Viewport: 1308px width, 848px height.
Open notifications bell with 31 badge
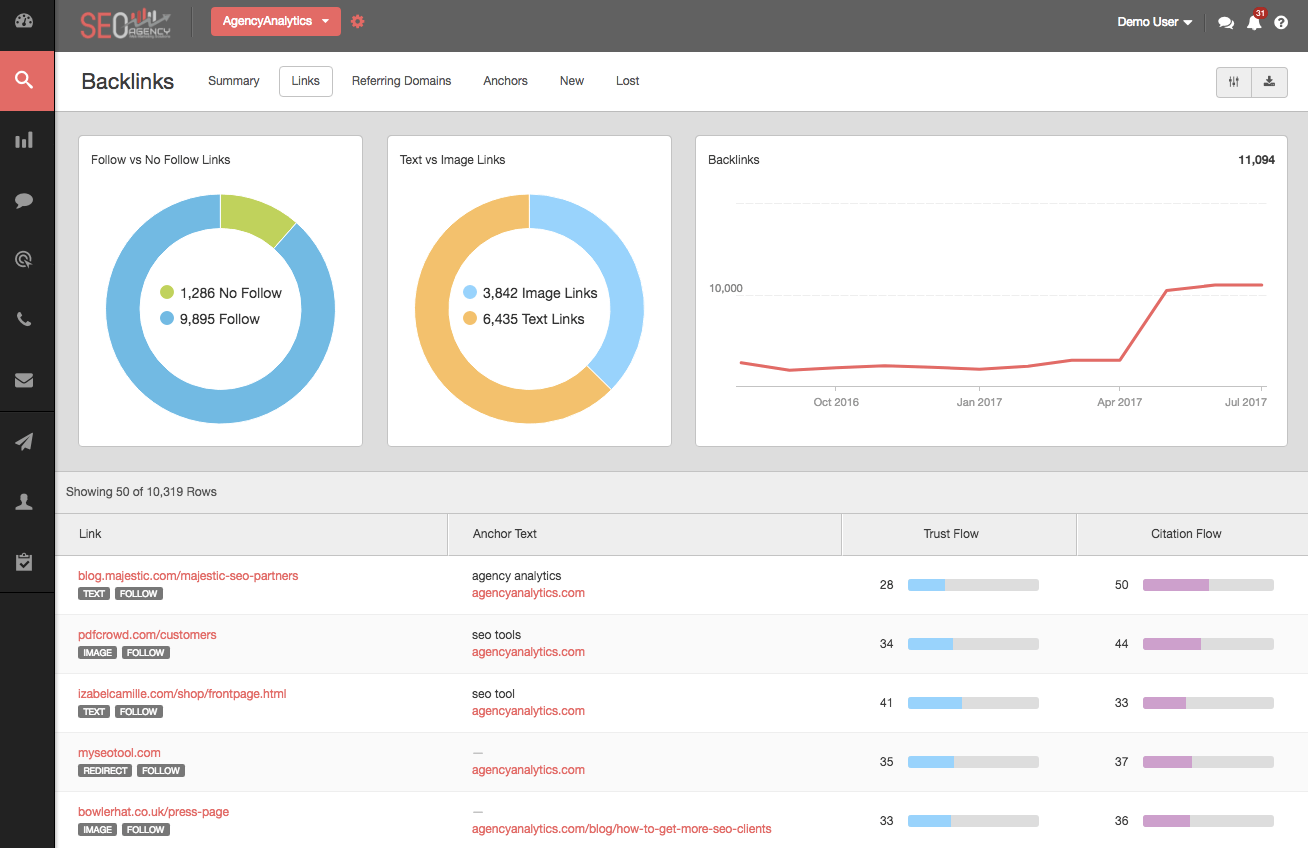[x=1254, y=22]
